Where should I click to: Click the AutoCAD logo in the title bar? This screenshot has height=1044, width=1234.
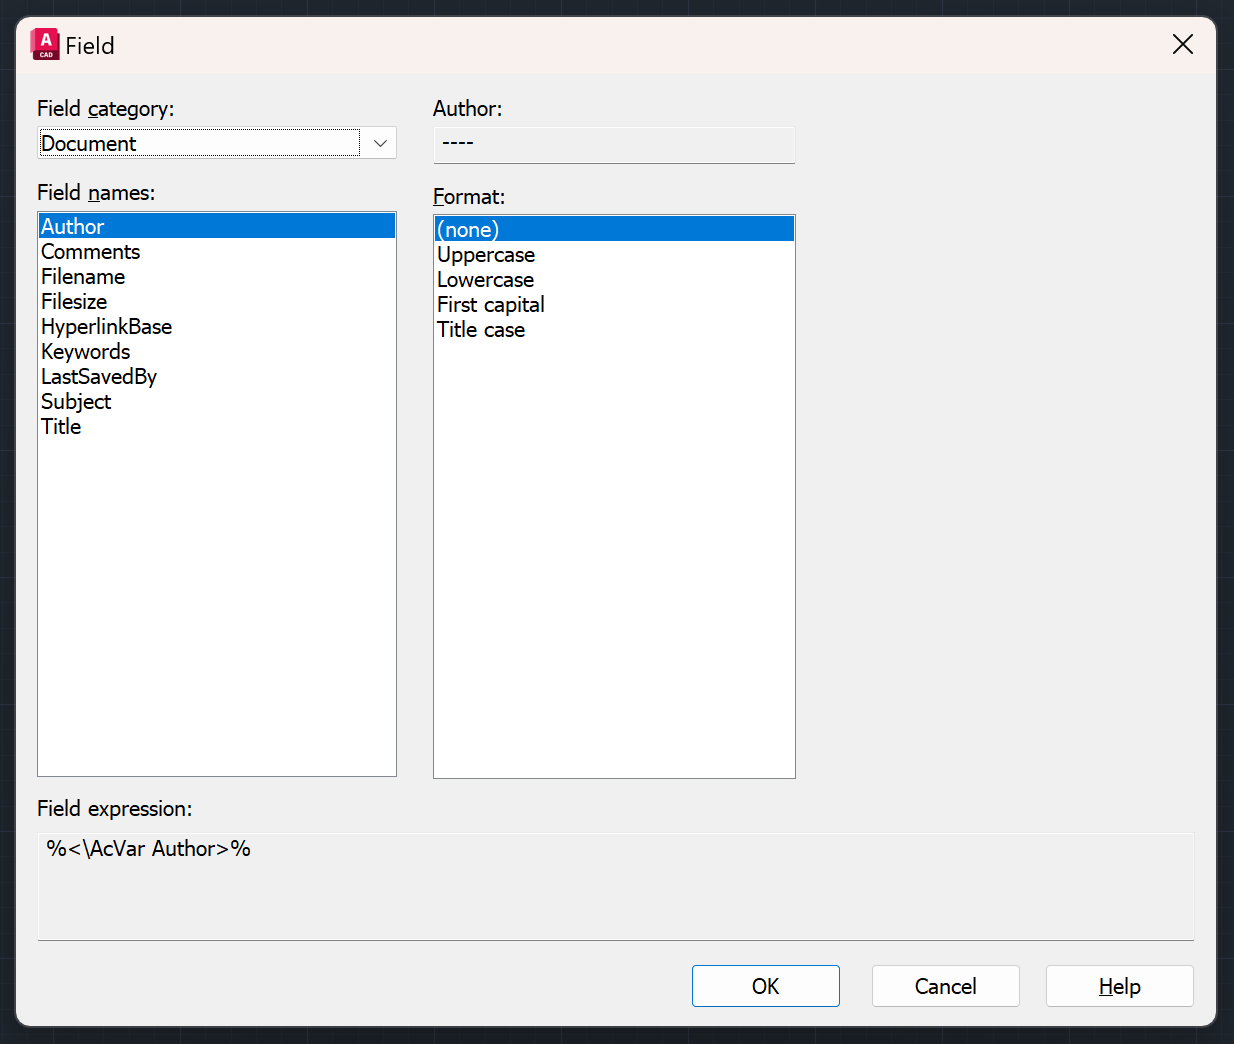click(x=44, y=44)
